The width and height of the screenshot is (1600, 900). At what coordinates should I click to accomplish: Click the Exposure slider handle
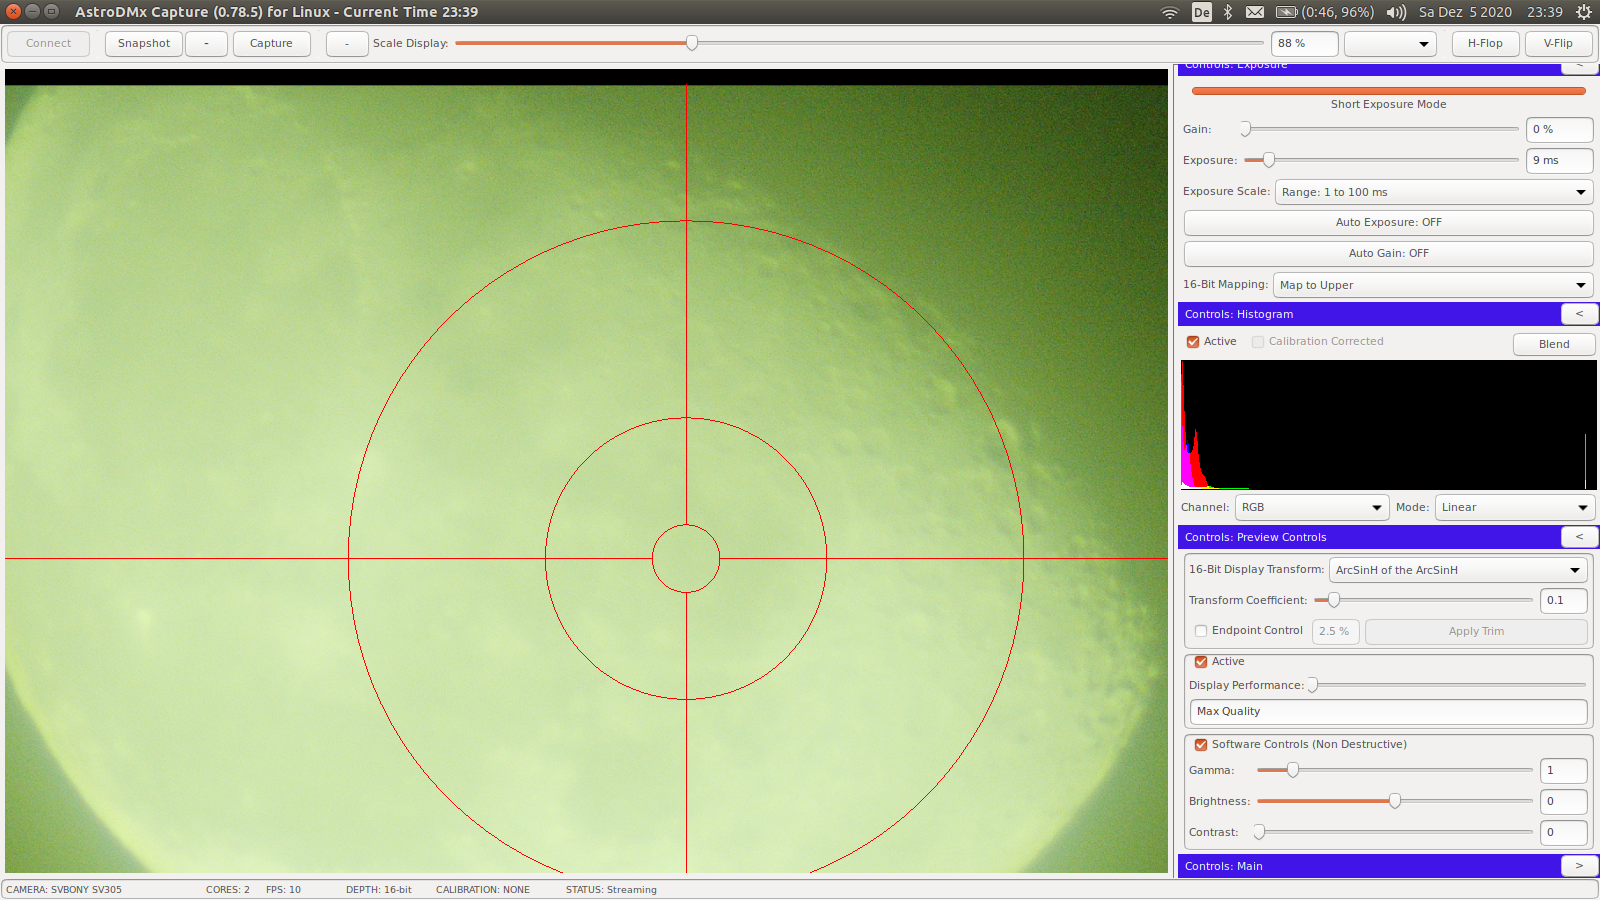tap(1269, 160)
